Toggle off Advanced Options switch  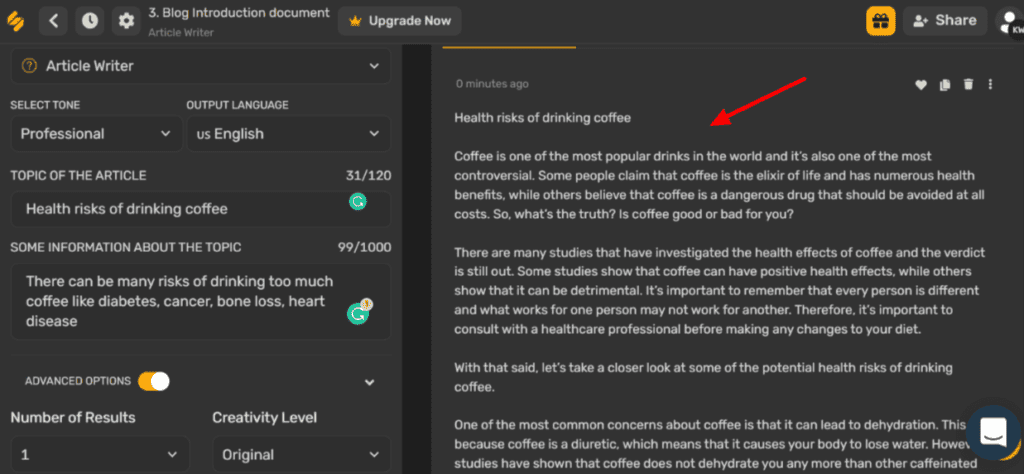click(154, 381)
